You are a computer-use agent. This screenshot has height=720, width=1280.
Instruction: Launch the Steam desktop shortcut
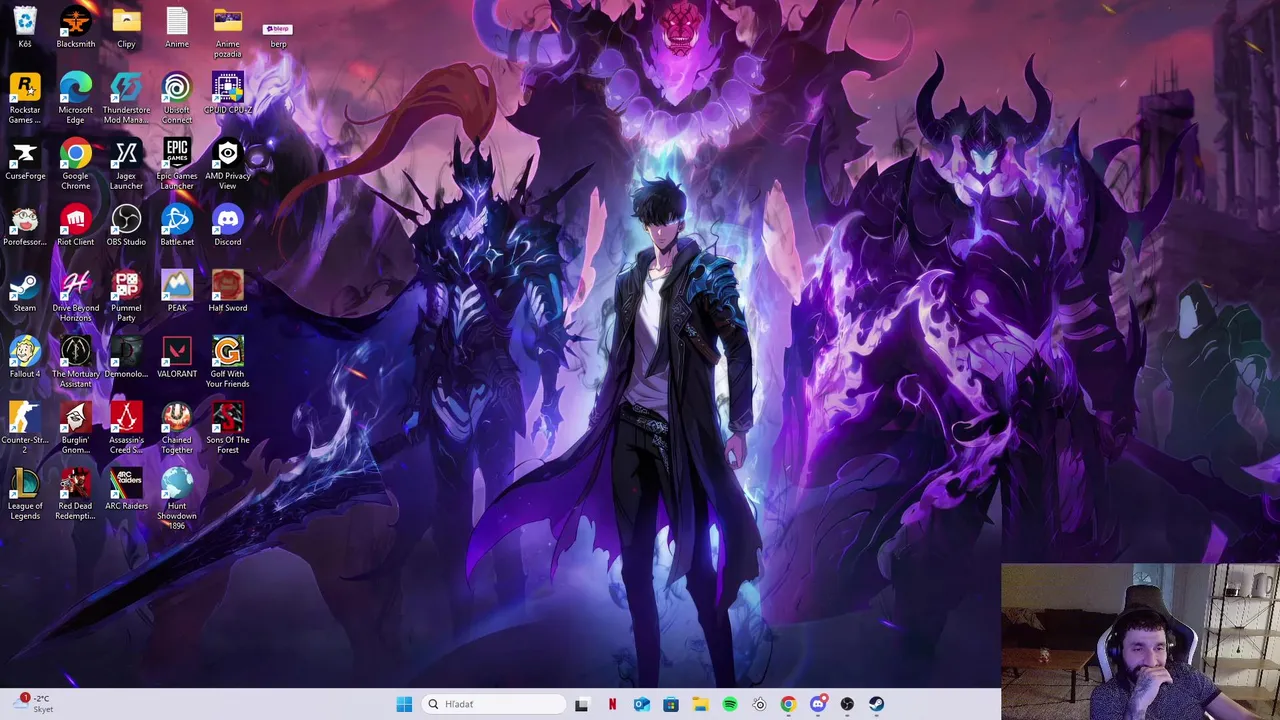tap(25, 291)
